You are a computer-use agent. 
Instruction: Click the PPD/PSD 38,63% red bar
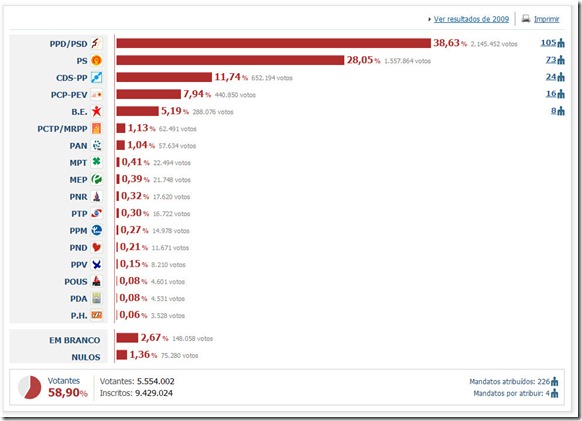274,43
